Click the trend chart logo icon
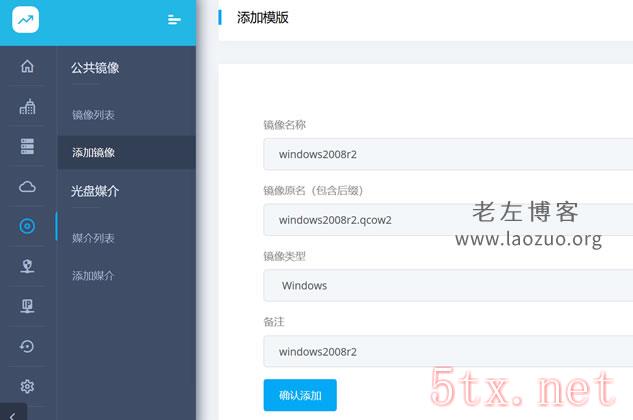 [25, 19]
